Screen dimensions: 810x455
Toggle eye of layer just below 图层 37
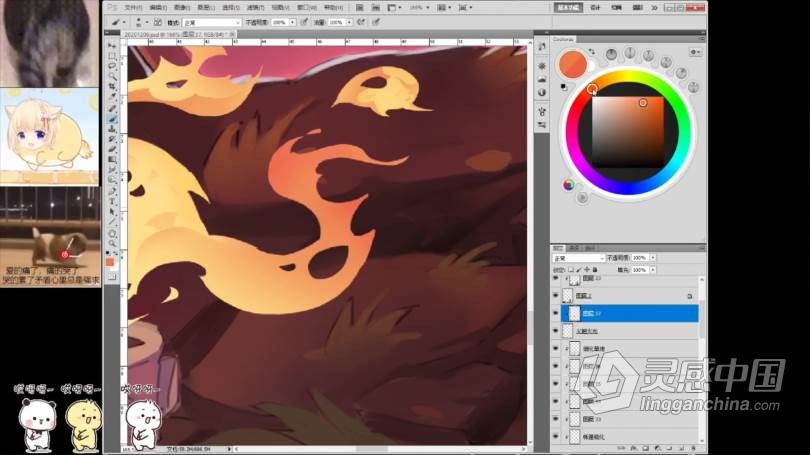tap(556, 331)
